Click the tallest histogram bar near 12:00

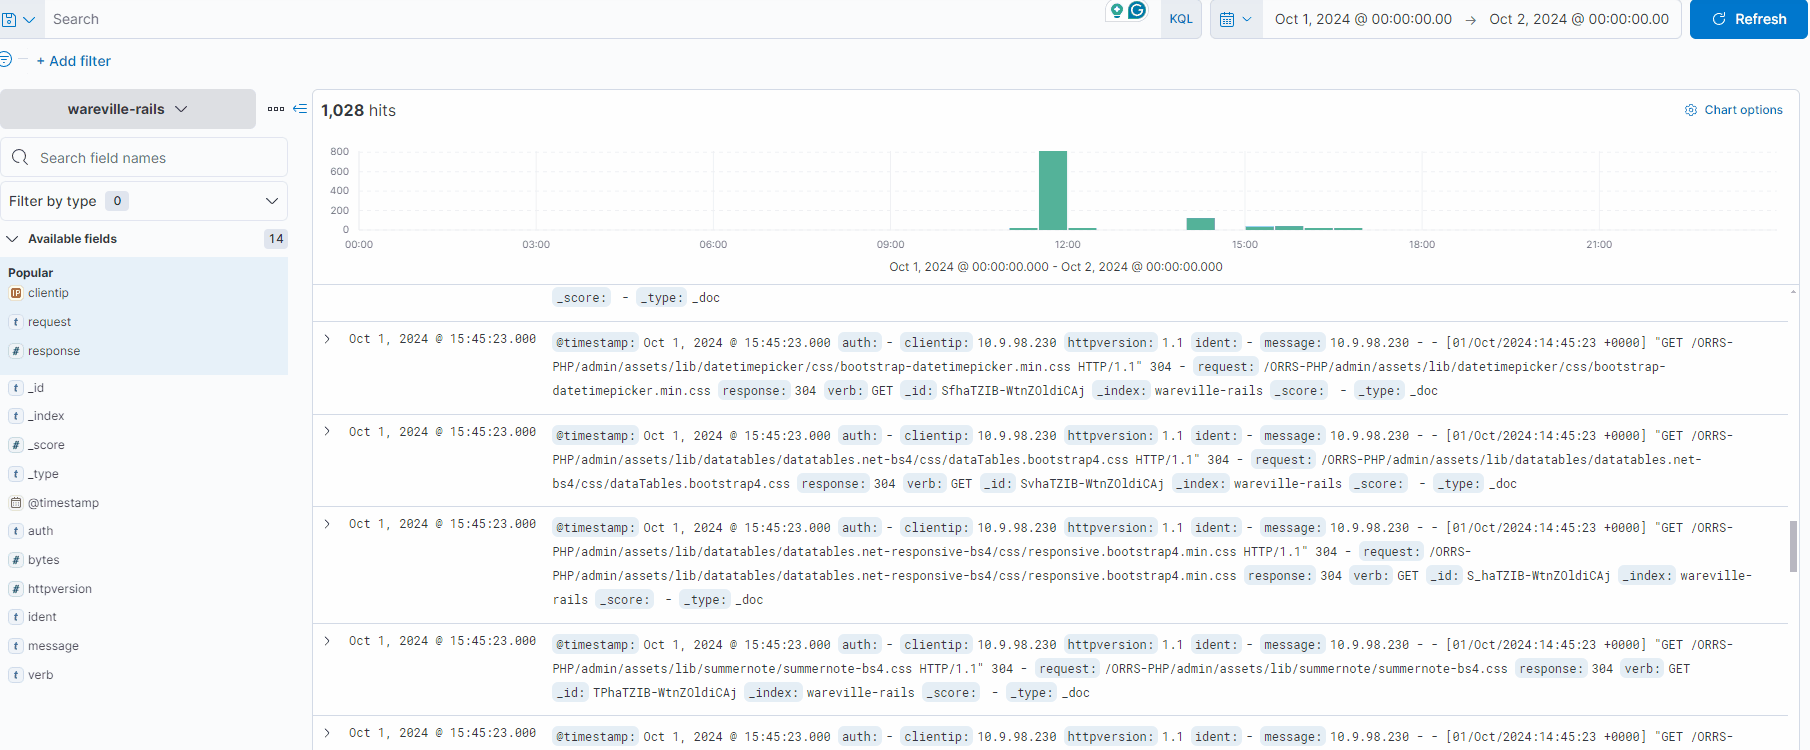click(x=1053, y=190)
